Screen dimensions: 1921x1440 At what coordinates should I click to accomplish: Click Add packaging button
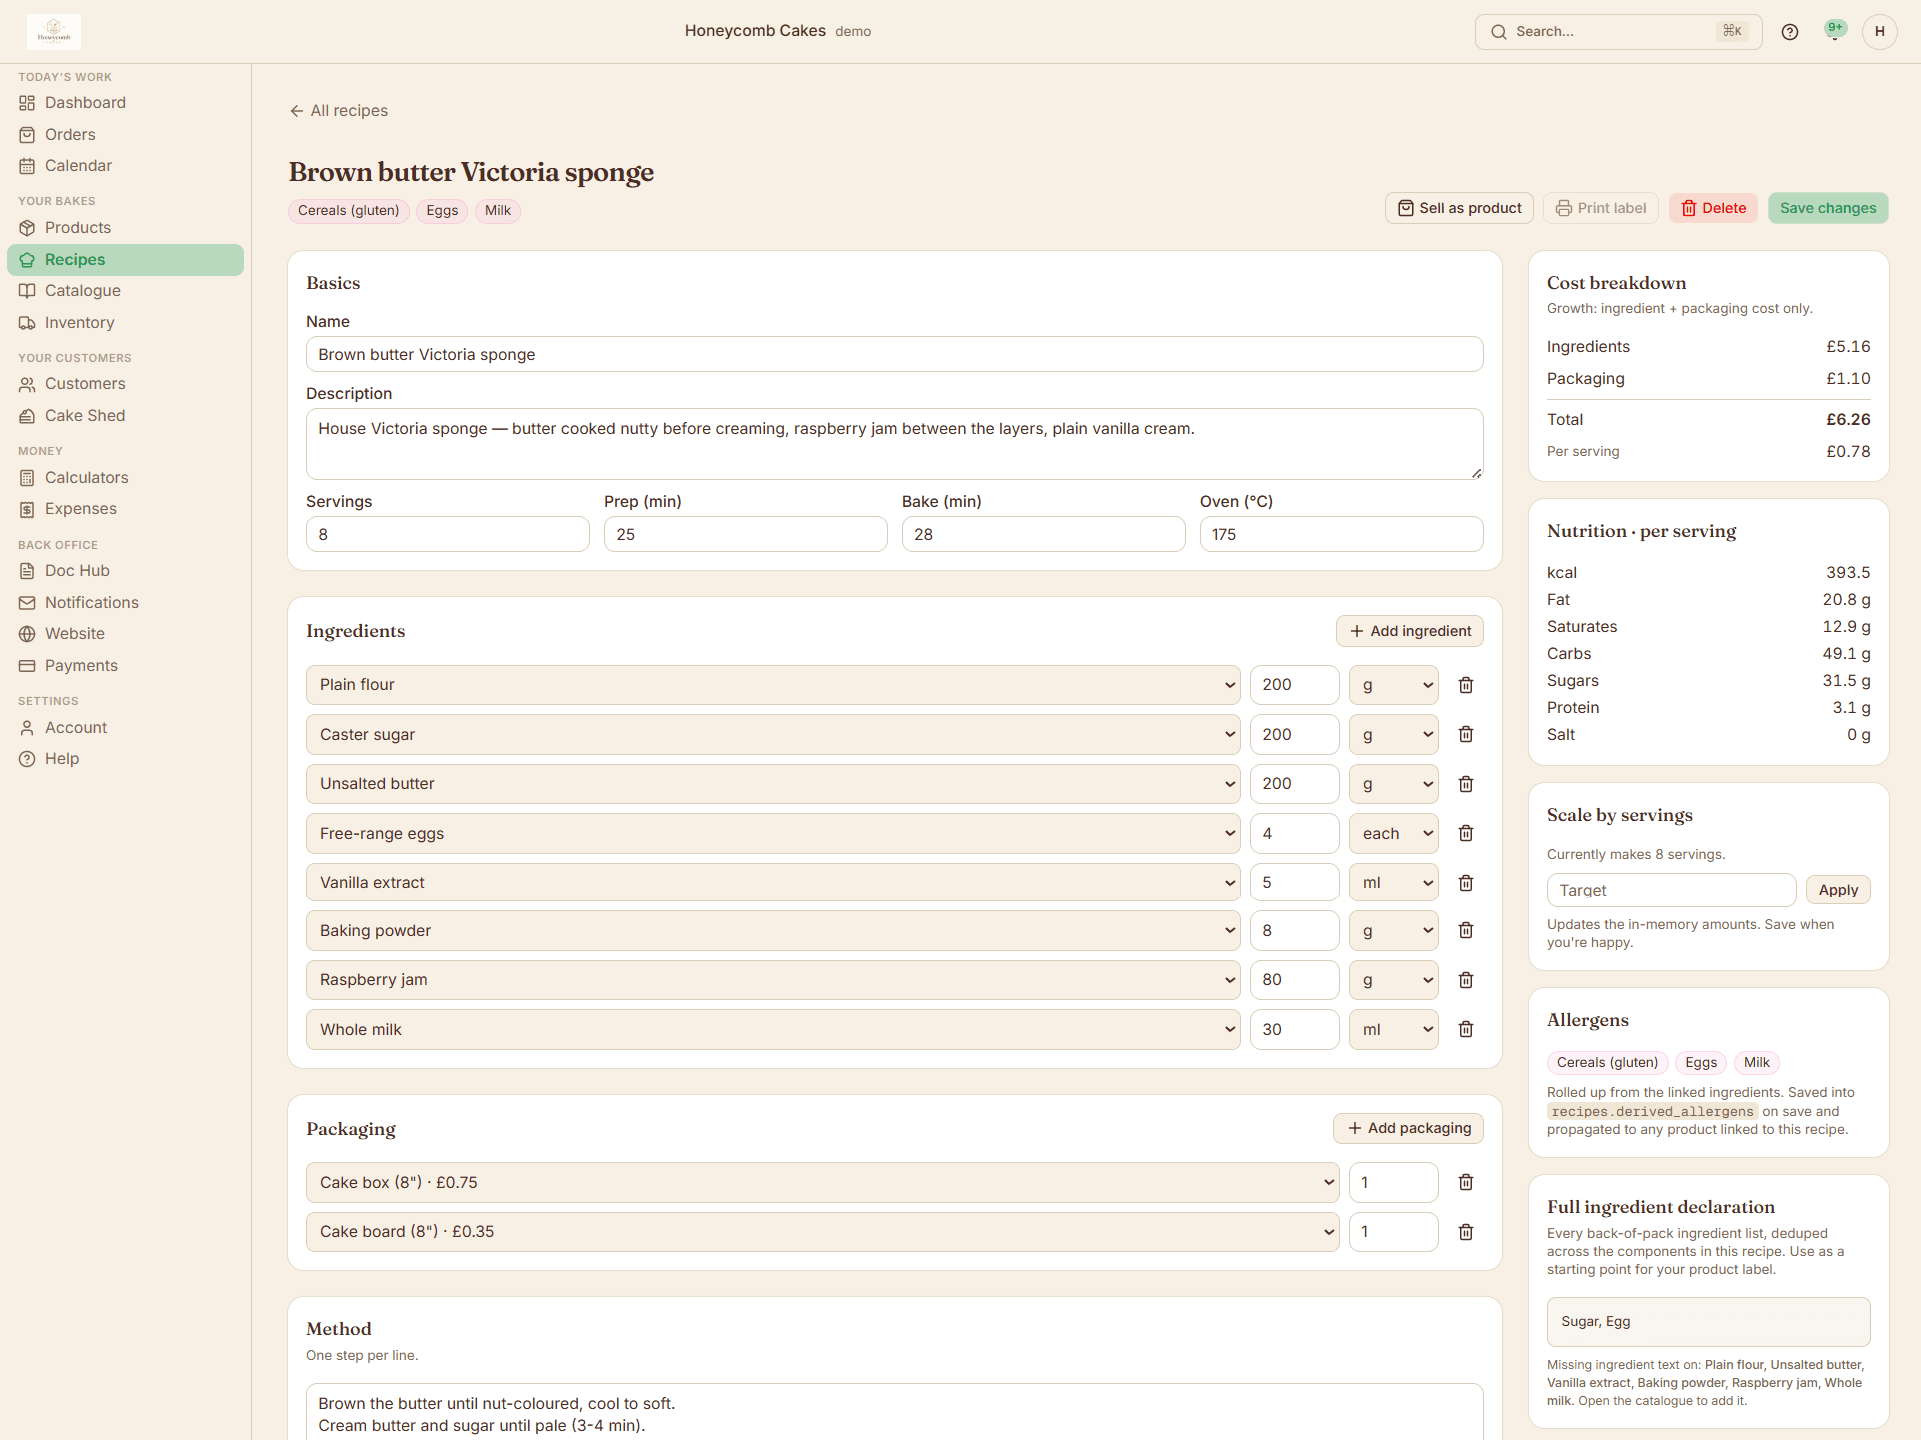(1408, 1128)
